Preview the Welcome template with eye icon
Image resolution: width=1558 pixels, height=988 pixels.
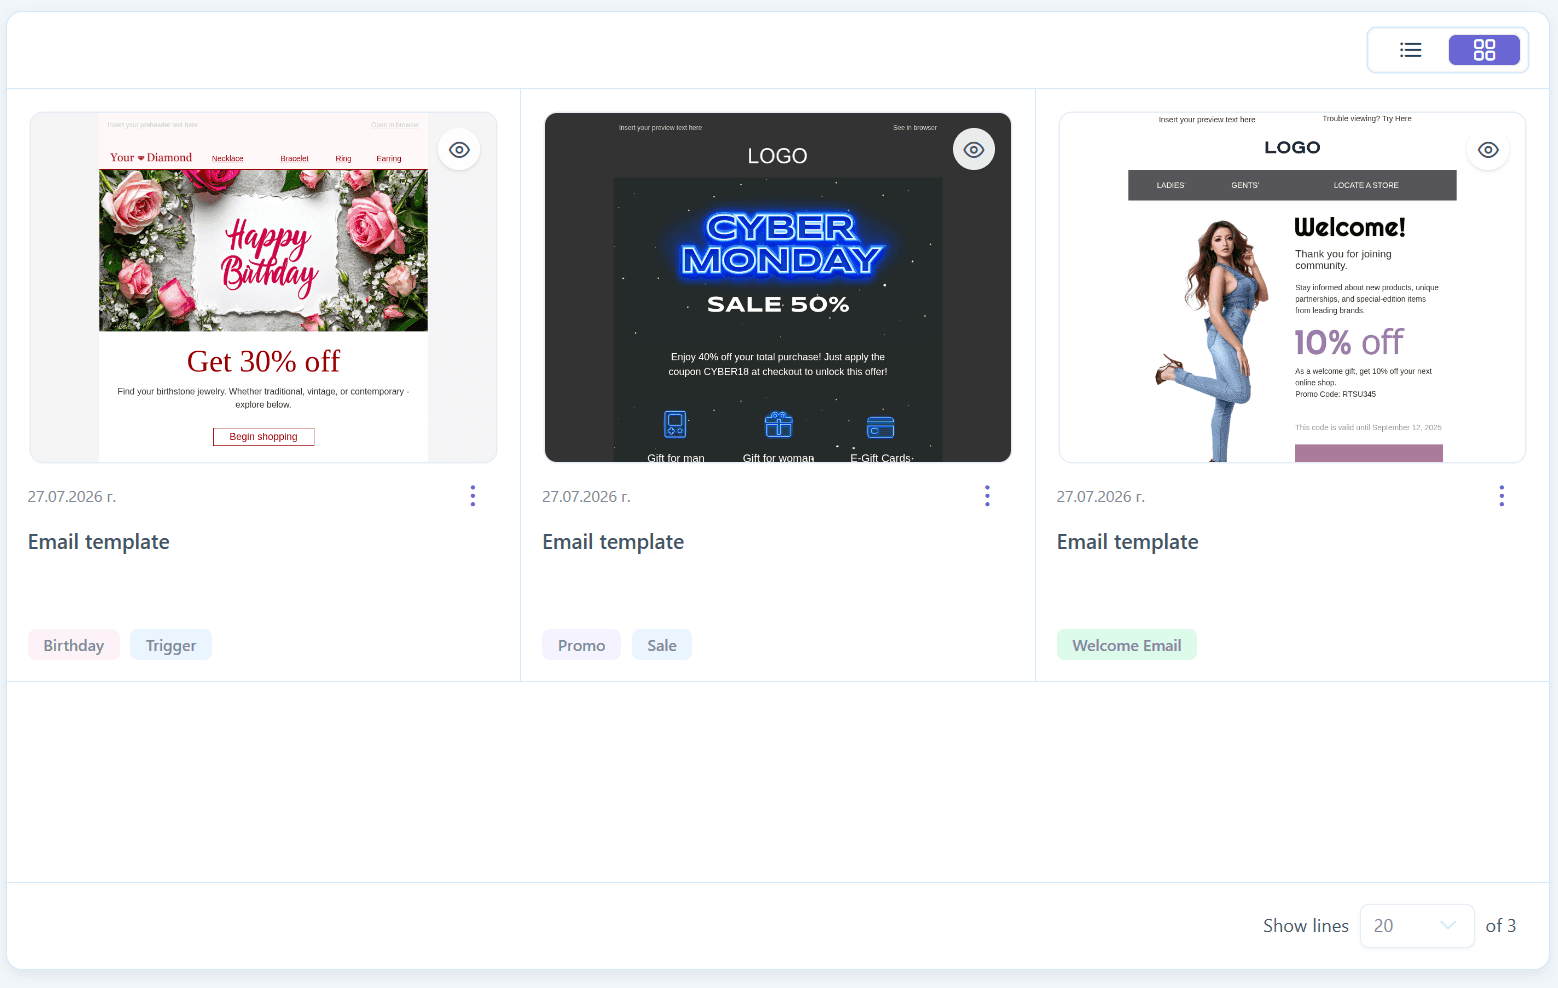1488,150
